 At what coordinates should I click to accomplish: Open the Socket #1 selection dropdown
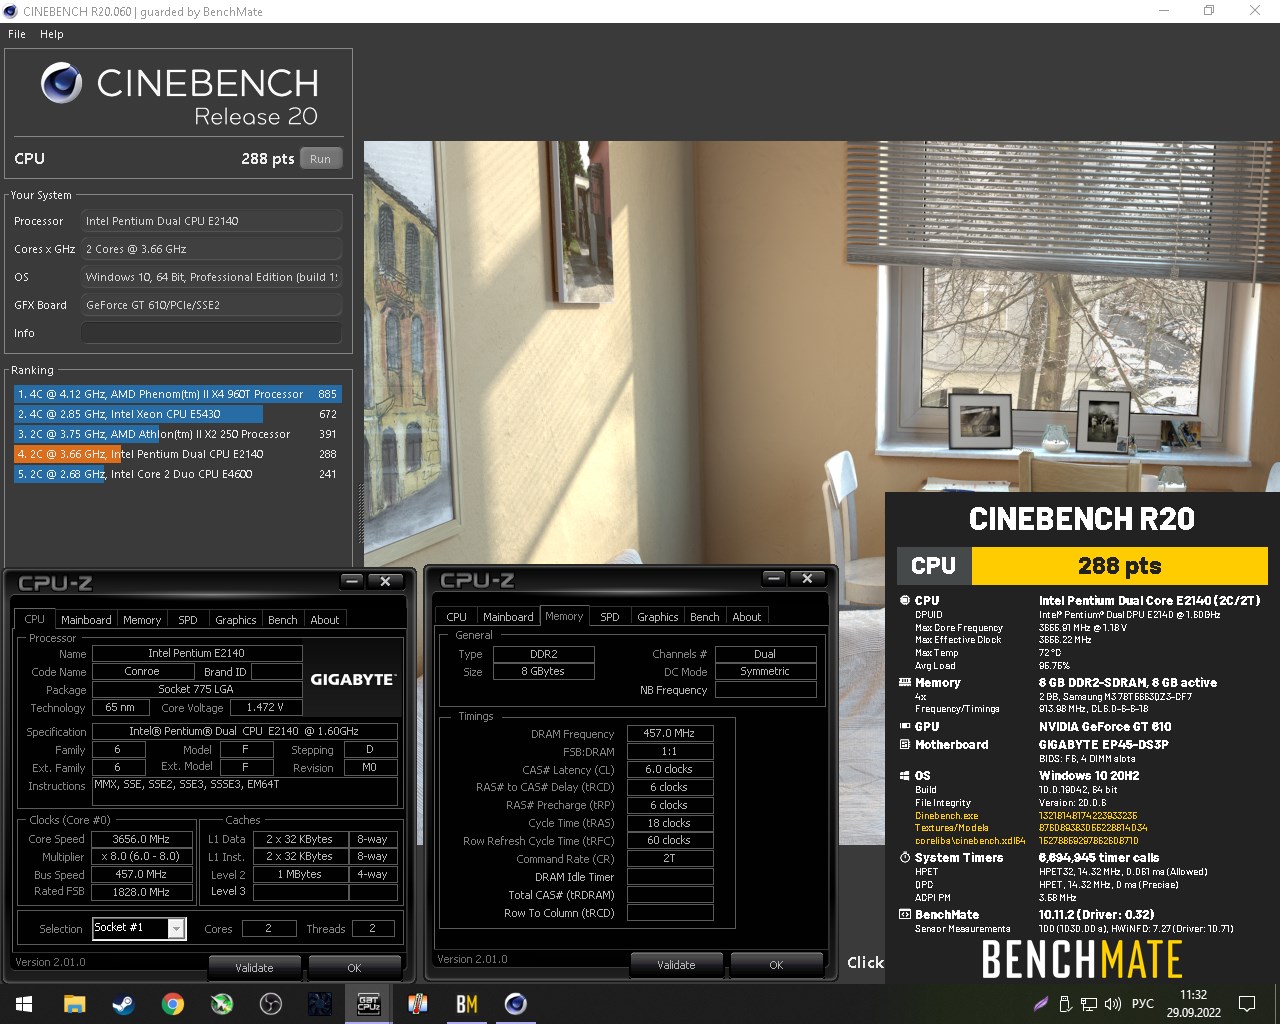[139, 928]
